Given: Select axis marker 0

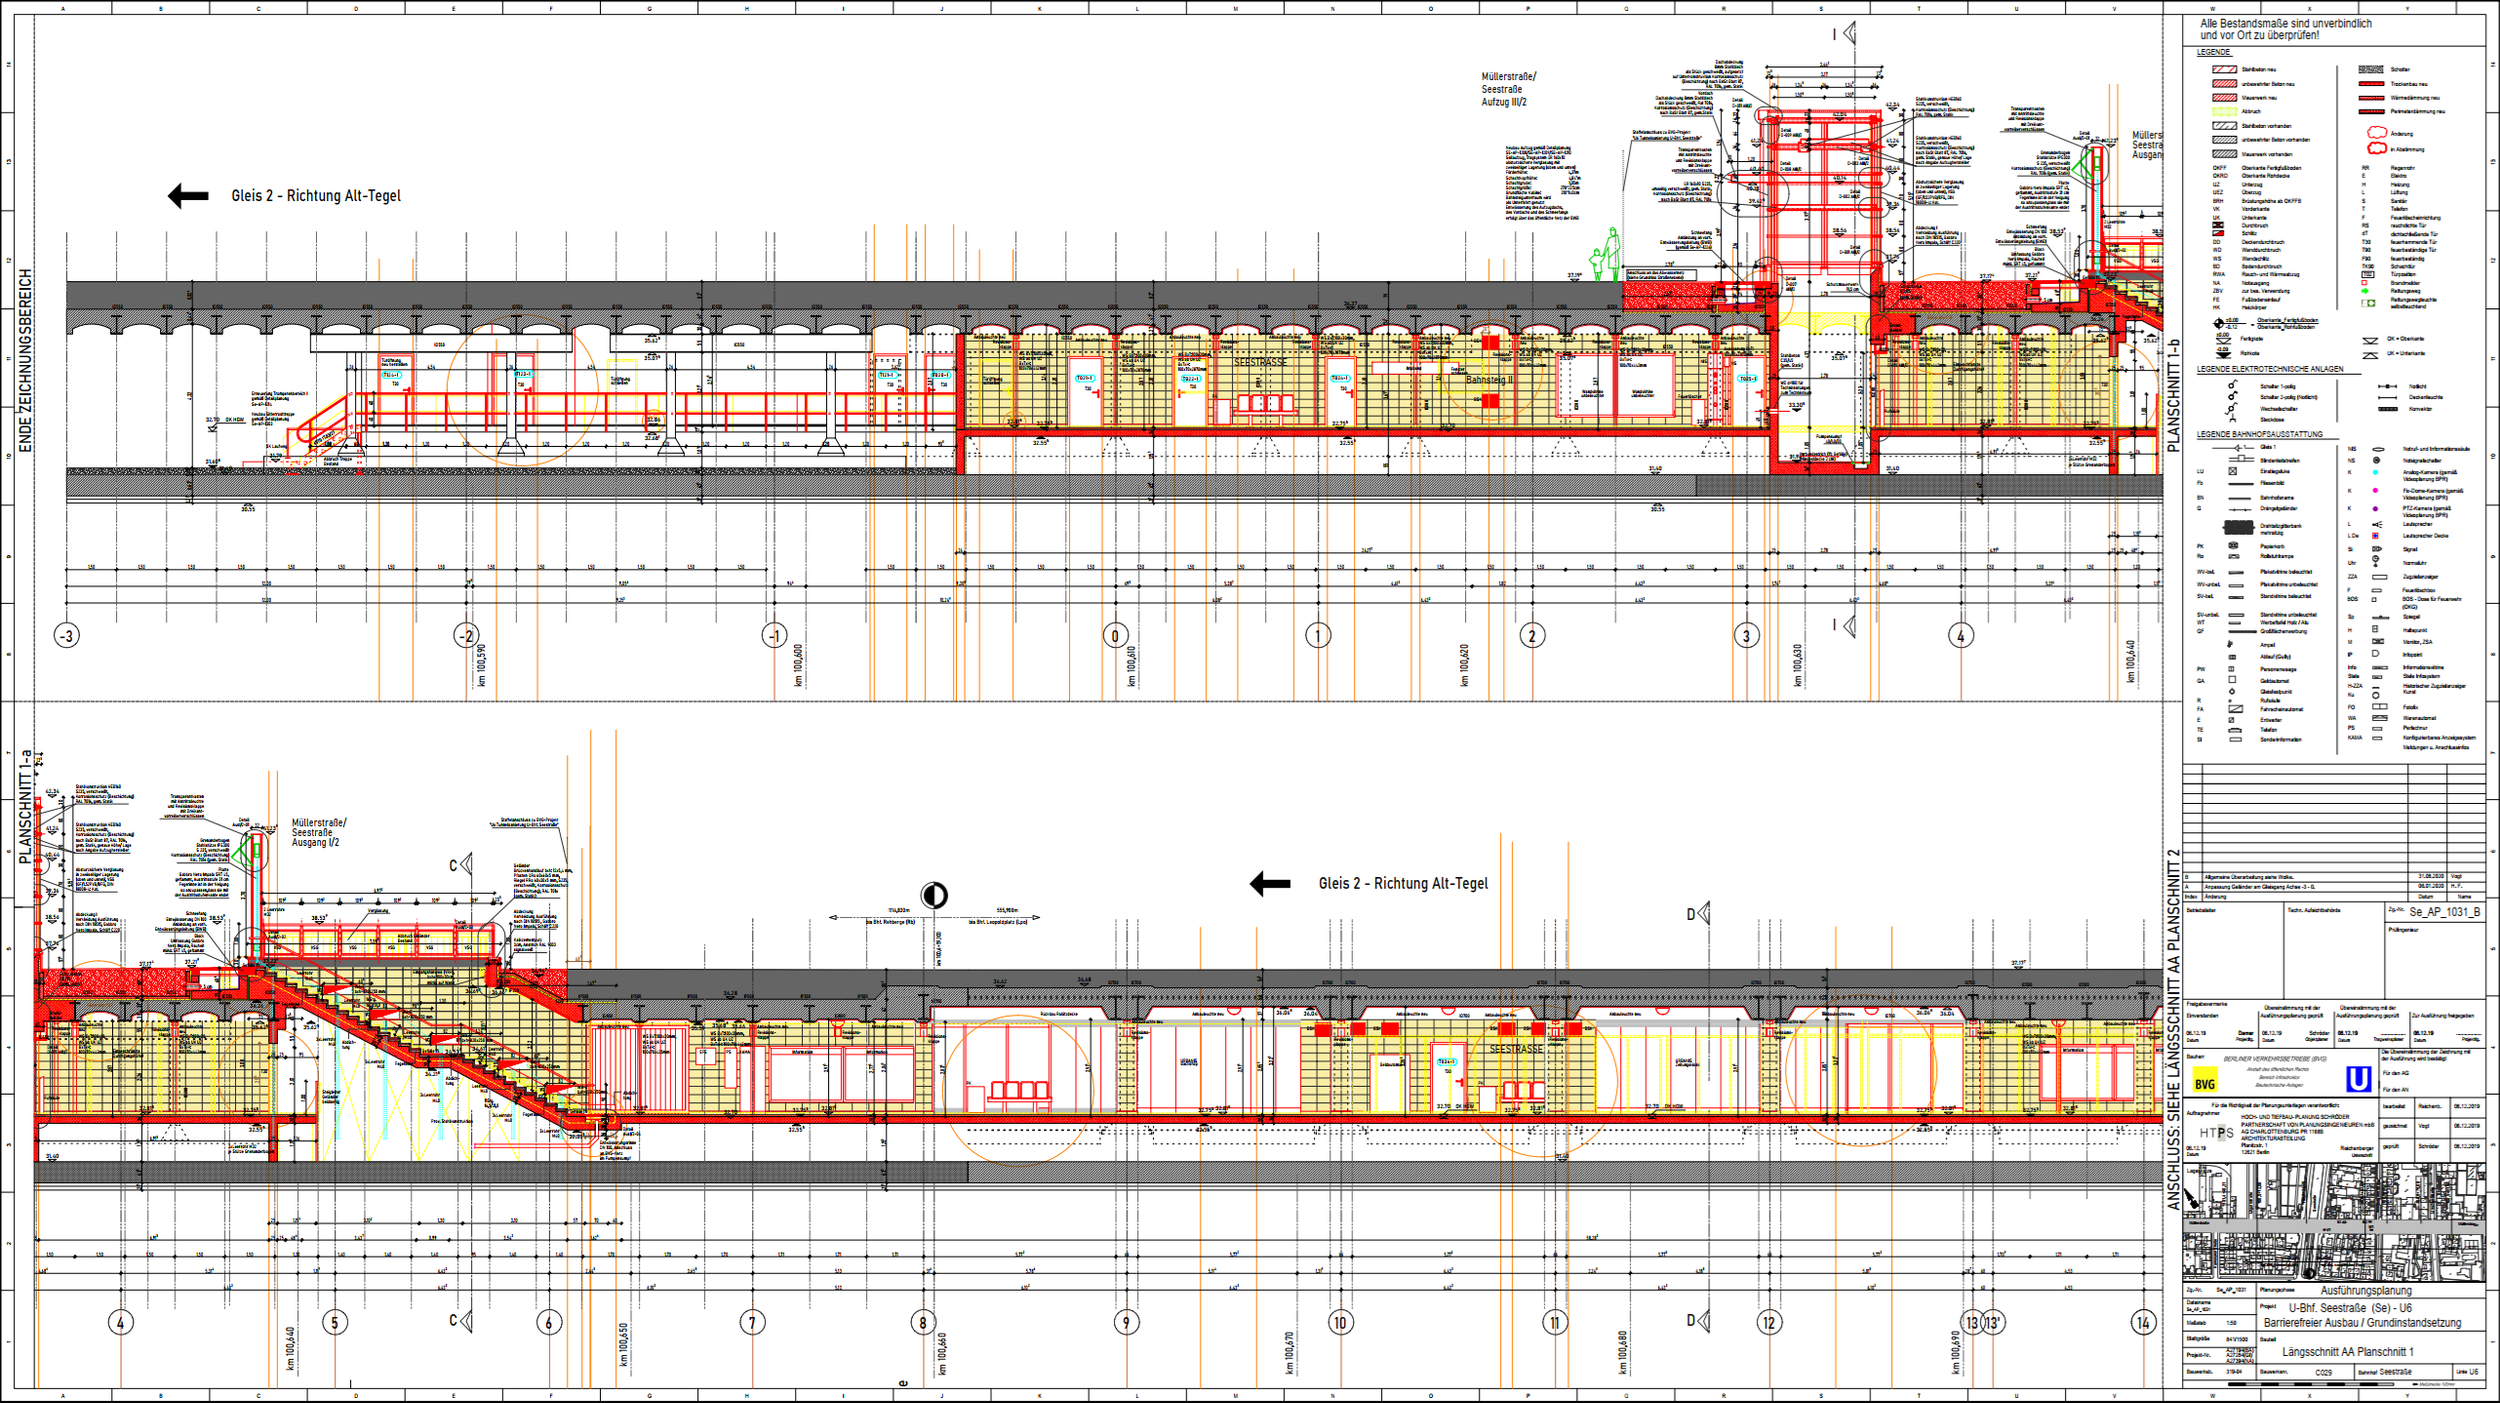Looking at the screenshot, I should (1116, 636).
